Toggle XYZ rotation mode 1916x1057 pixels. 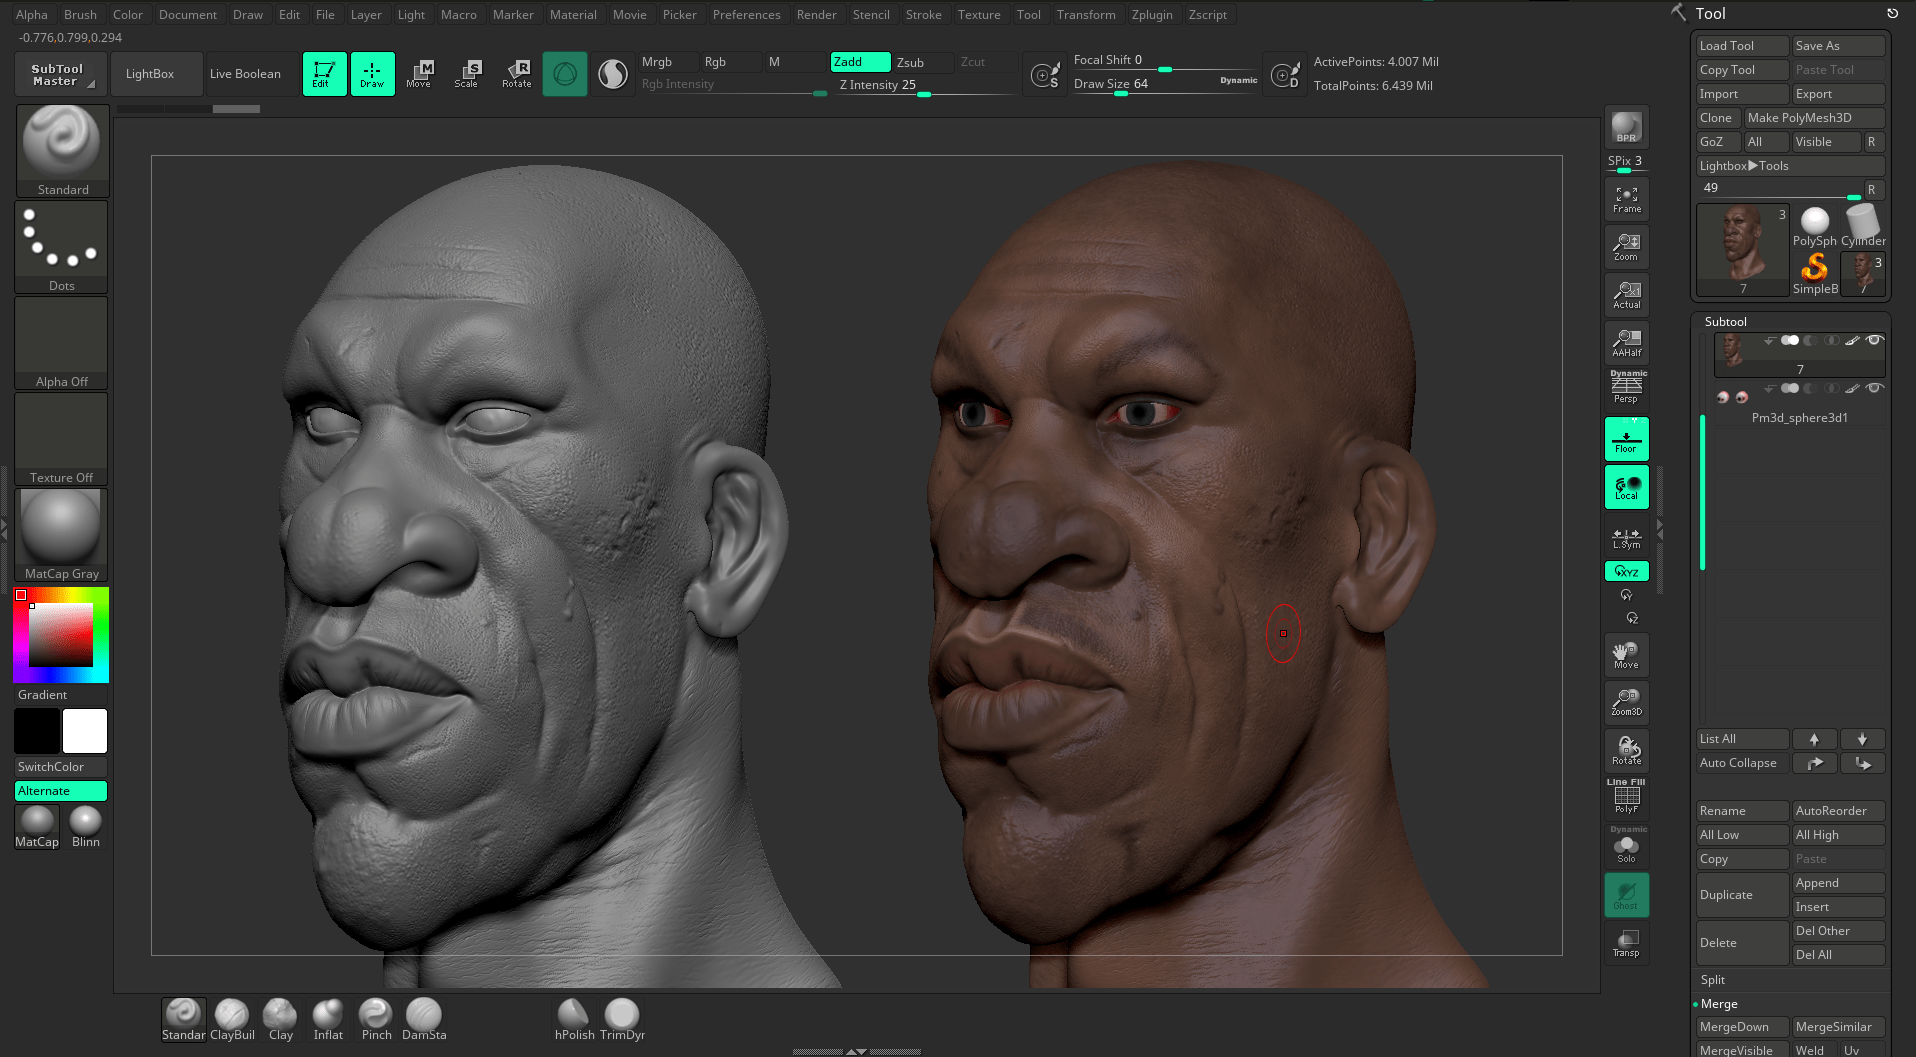click(1626, 571)
